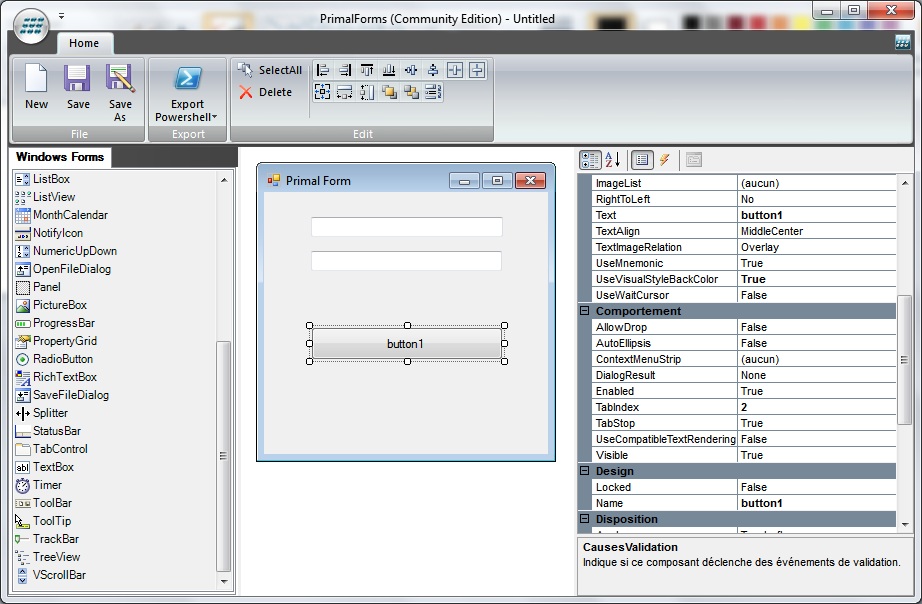Open the quick access toolbar dropdown arrow

pyautogui.click(x=61, y=16)
